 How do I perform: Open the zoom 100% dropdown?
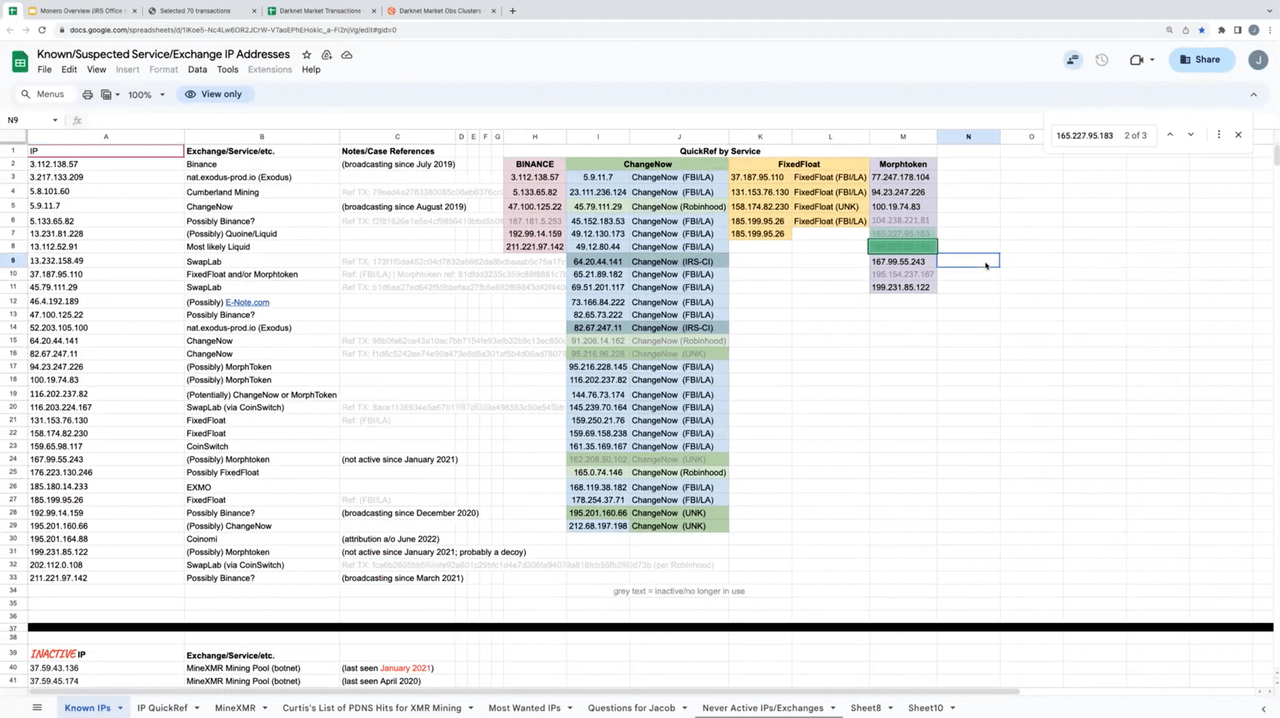pos(146,94)
